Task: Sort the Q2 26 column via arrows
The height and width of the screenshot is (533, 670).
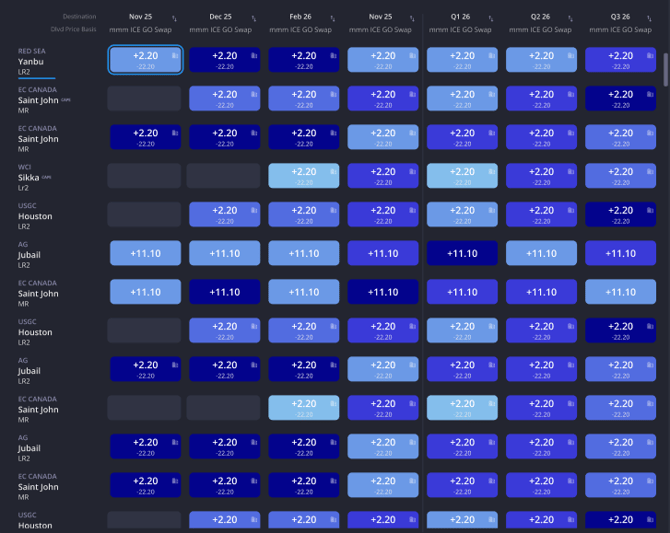Action: [x=571, y=18]
